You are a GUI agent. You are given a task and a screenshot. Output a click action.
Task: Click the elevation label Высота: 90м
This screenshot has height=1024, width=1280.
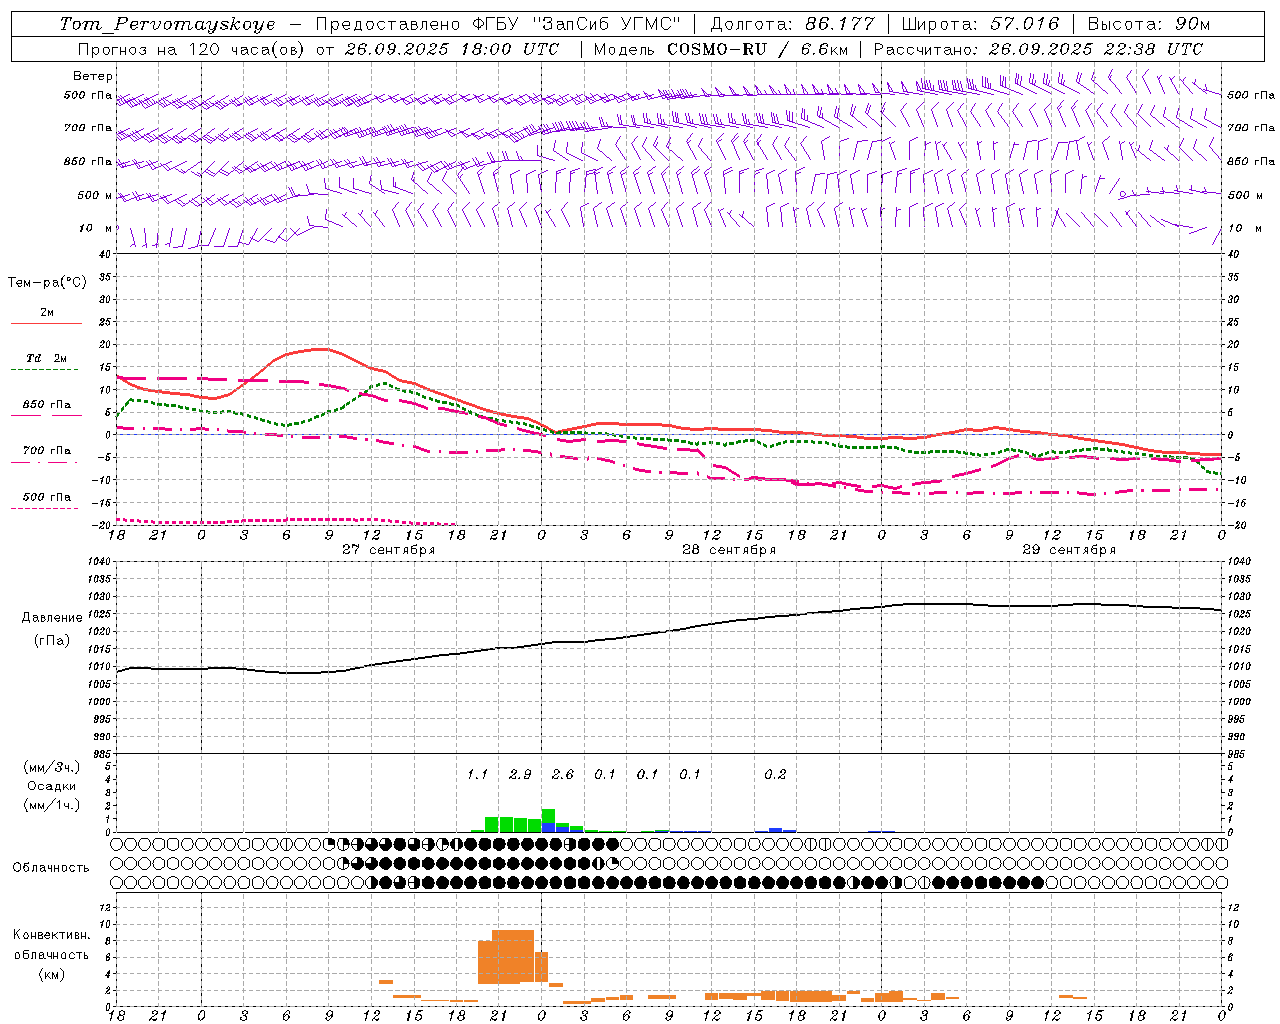tap(1149, 24)
